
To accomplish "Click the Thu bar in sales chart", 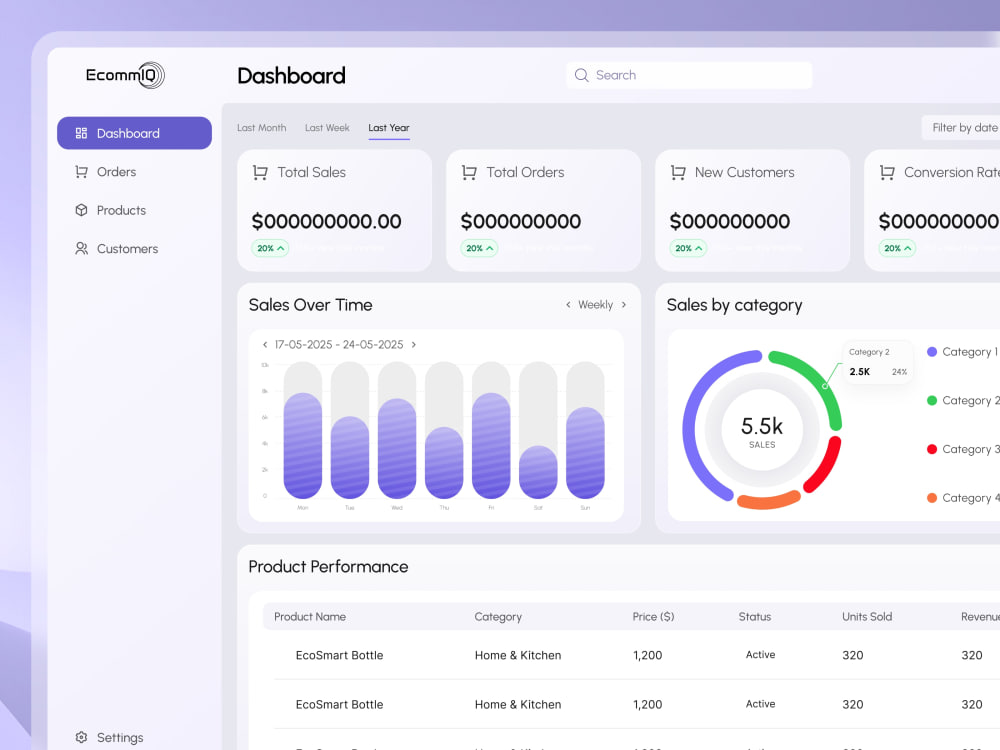I will 445,462.
